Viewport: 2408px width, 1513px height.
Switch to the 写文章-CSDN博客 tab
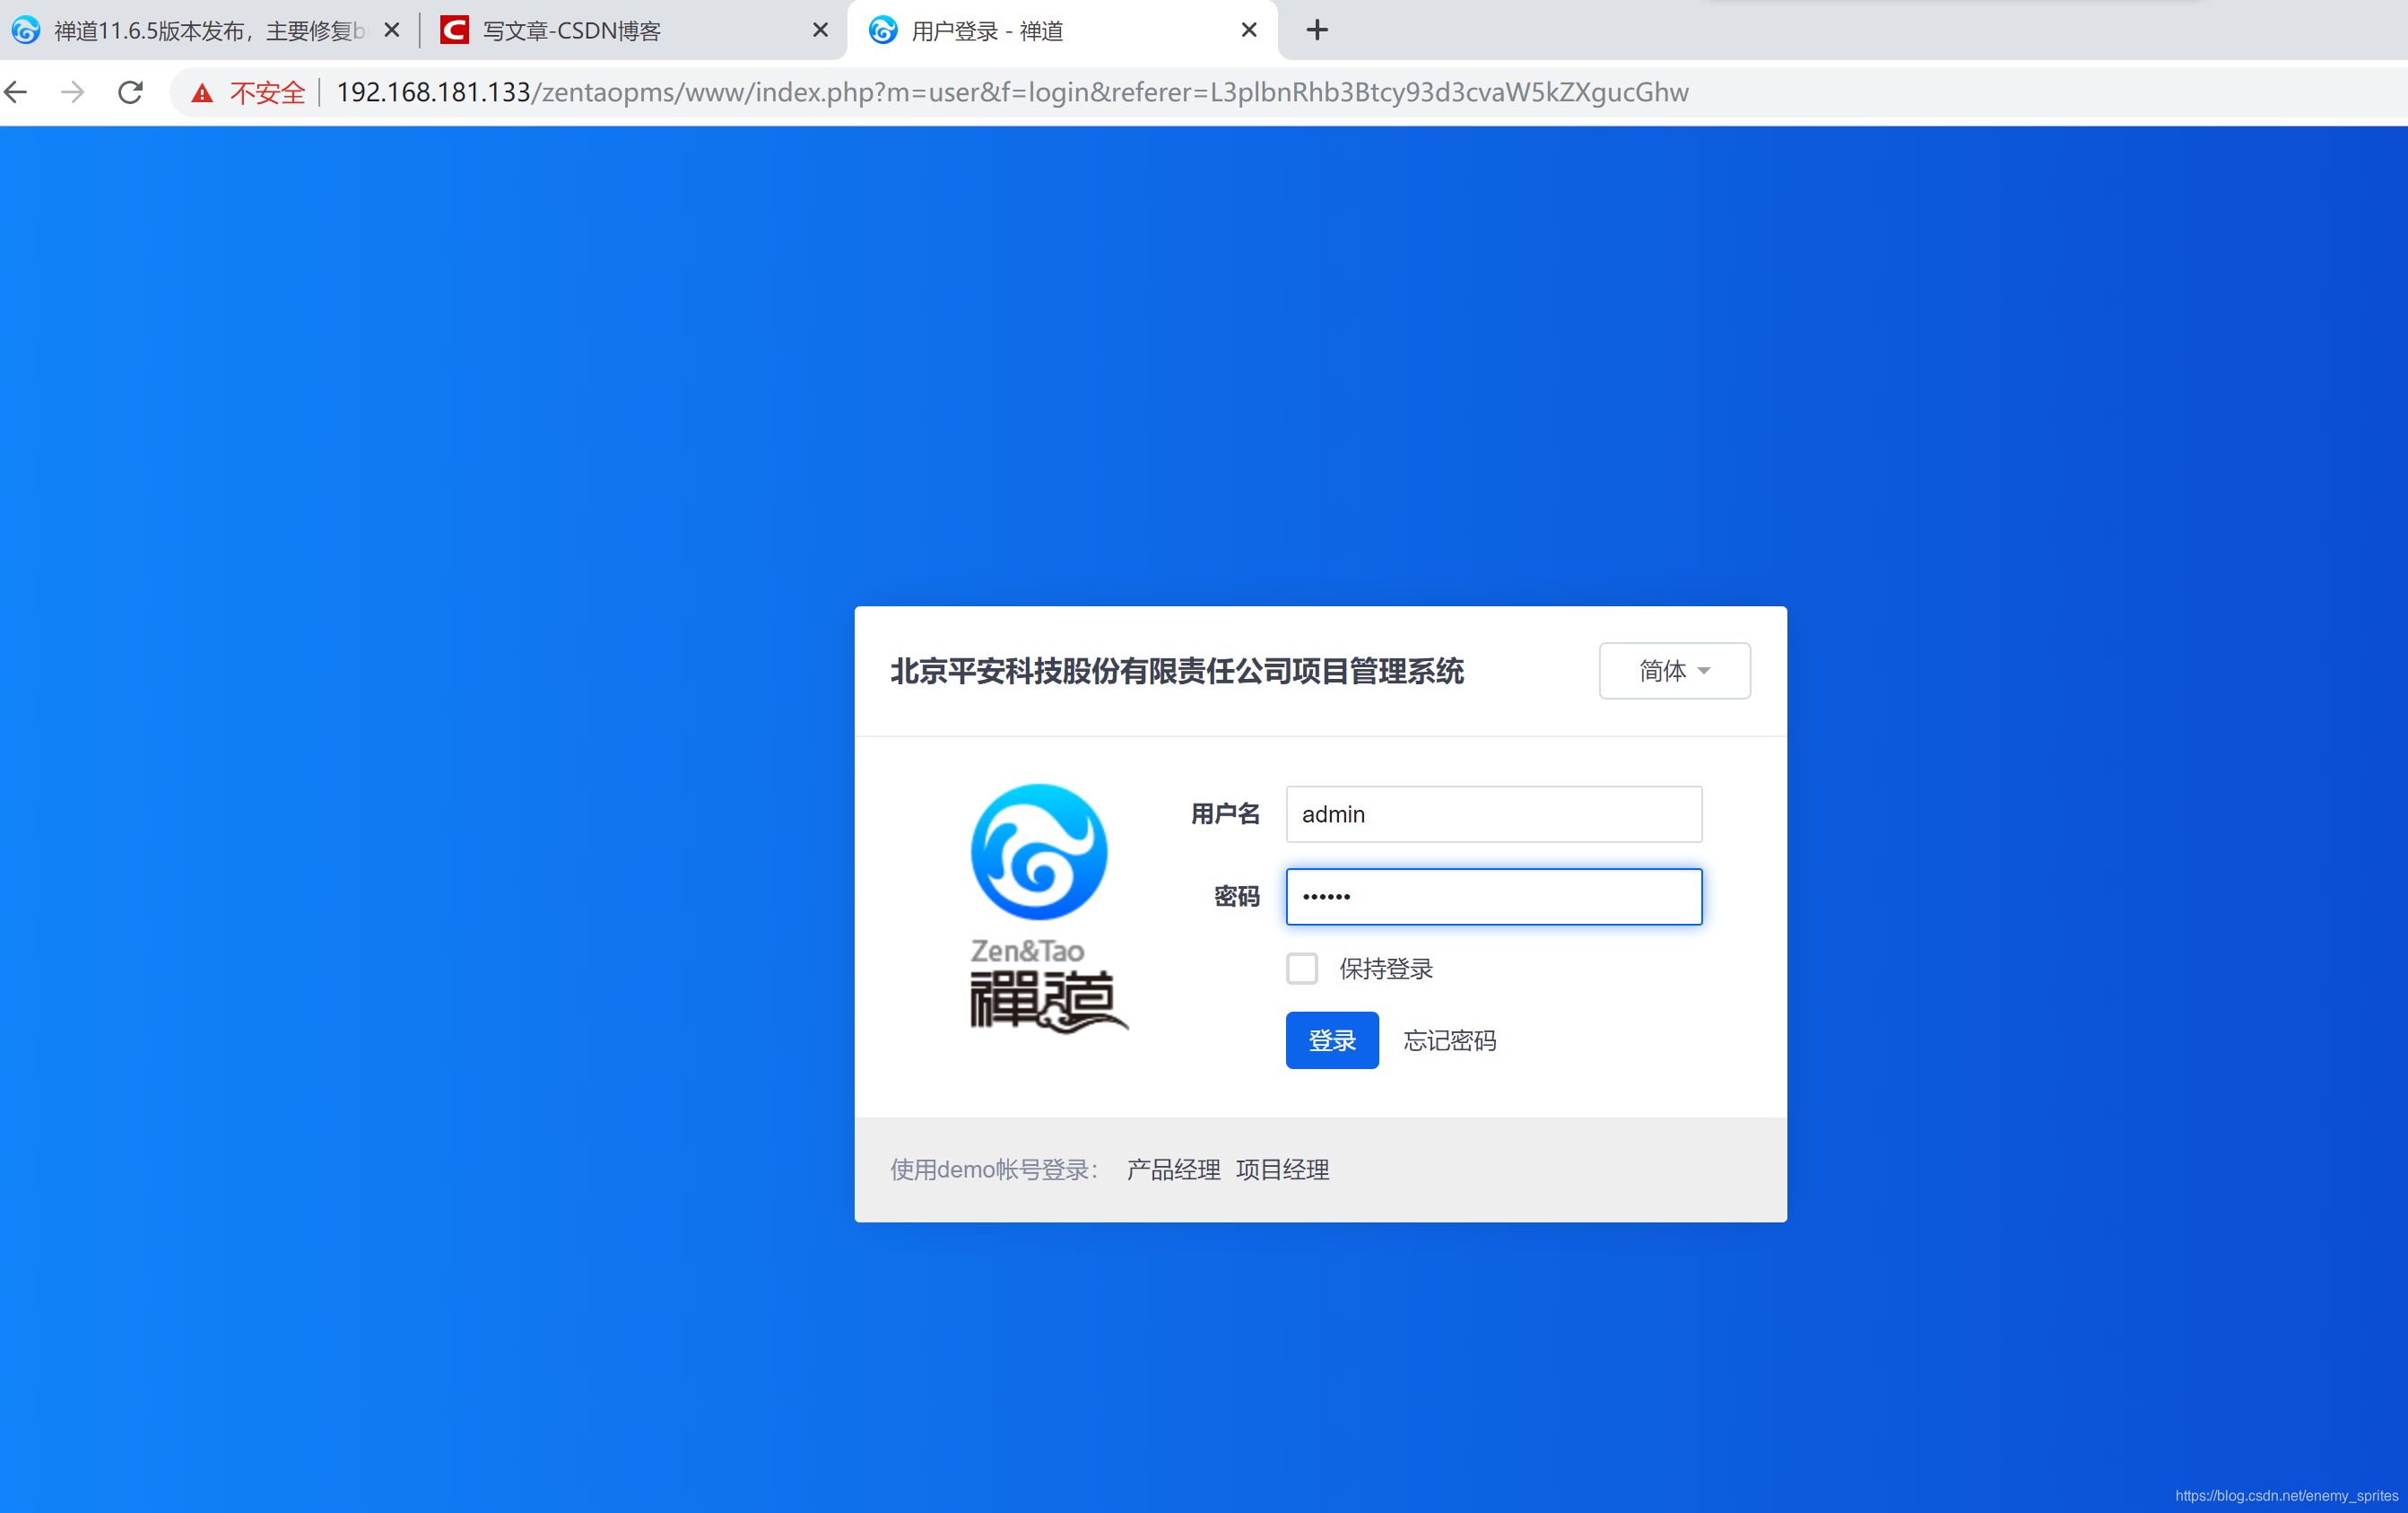[634, 31]
